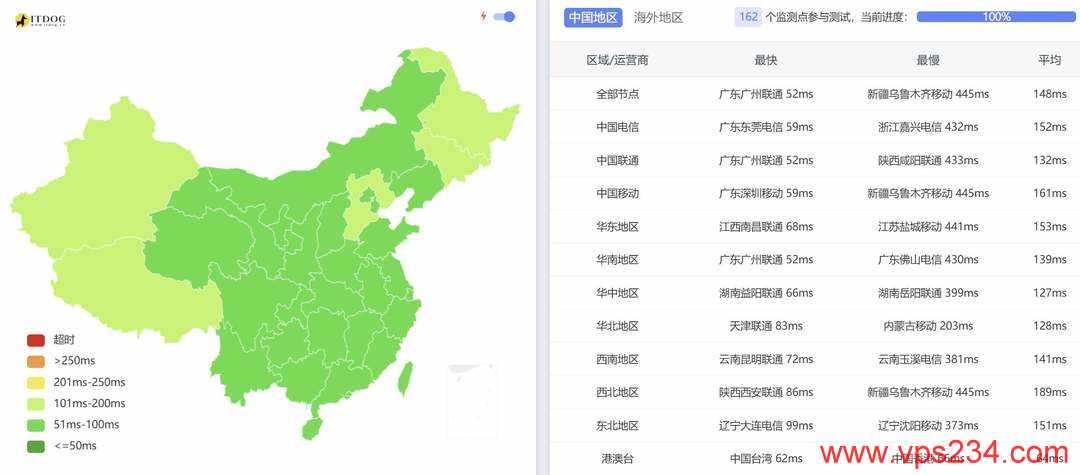This screenshot has height=475, width=1080.
Task: Click the light green 101ms-200ms legend swatch
Action: 36,404
